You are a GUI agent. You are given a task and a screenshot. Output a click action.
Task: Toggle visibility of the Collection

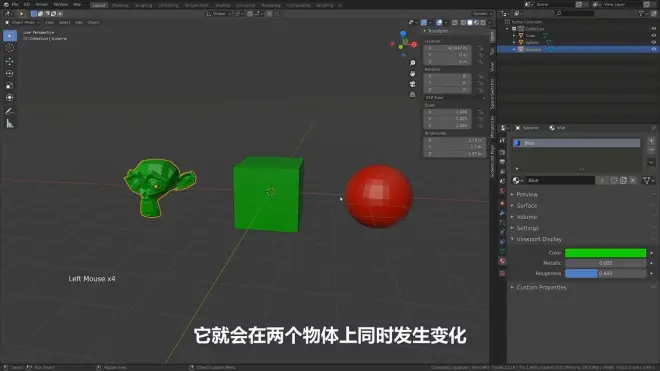click(x=653, y=29)
